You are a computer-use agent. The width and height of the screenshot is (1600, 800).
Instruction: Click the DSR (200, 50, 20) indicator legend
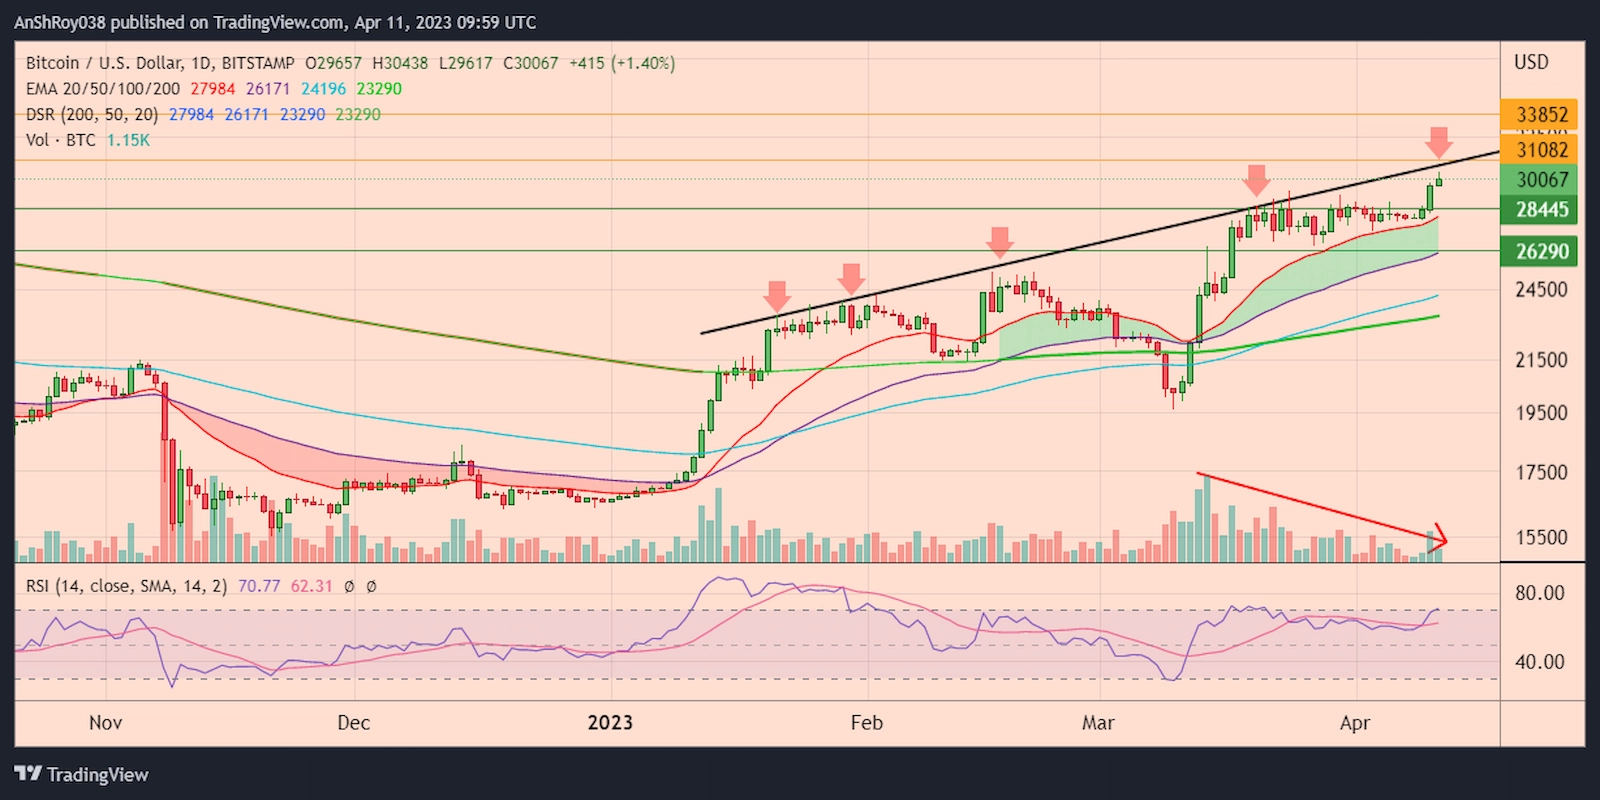[92, 115]
